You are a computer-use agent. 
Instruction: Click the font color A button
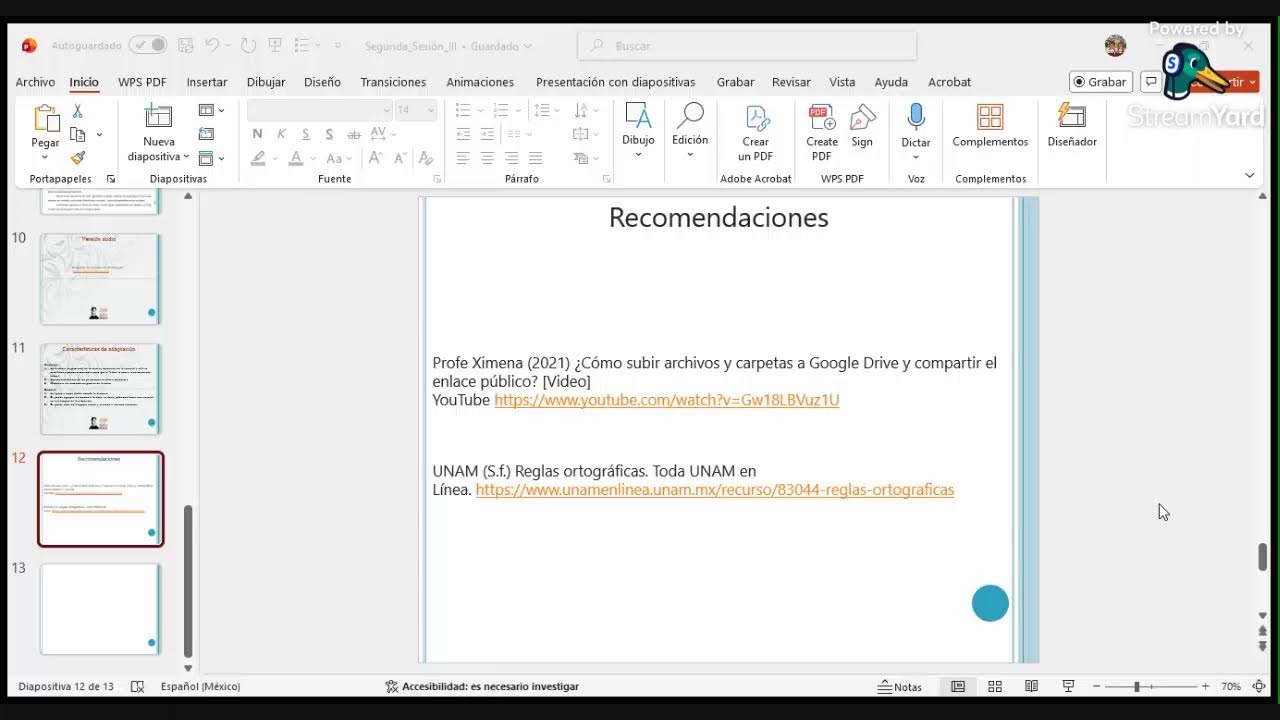point(295,158)
